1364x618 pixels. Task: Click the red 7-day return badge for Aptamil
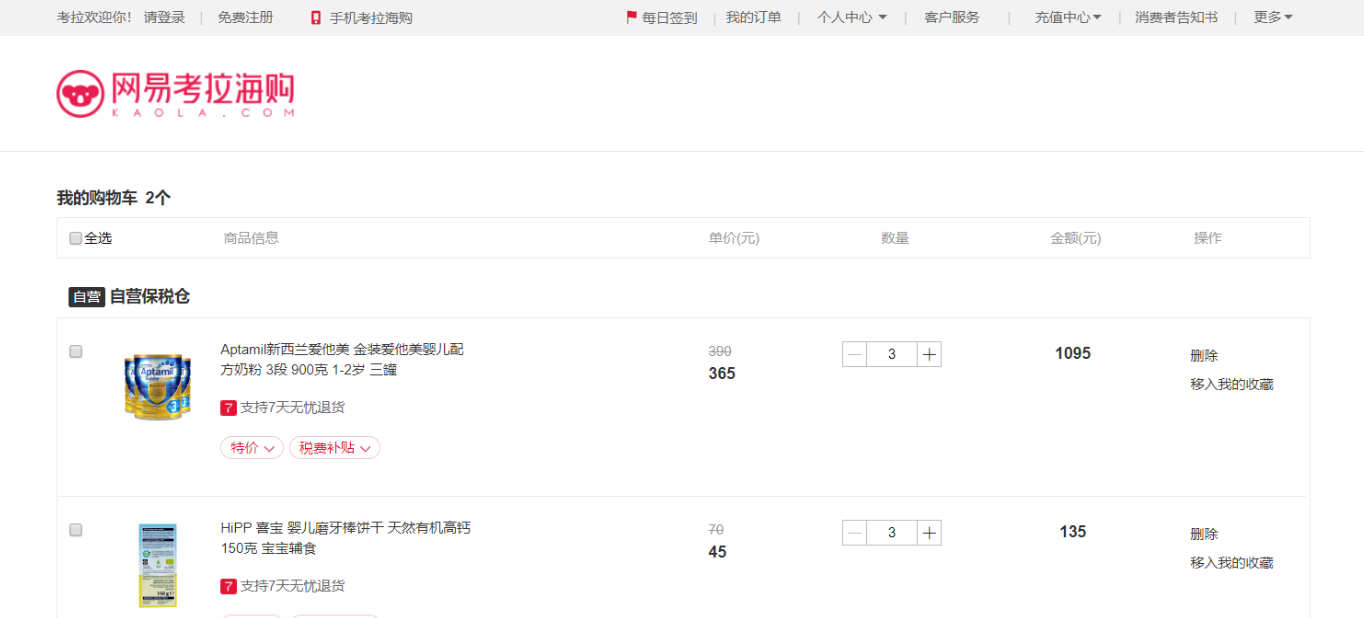(228, 408)
